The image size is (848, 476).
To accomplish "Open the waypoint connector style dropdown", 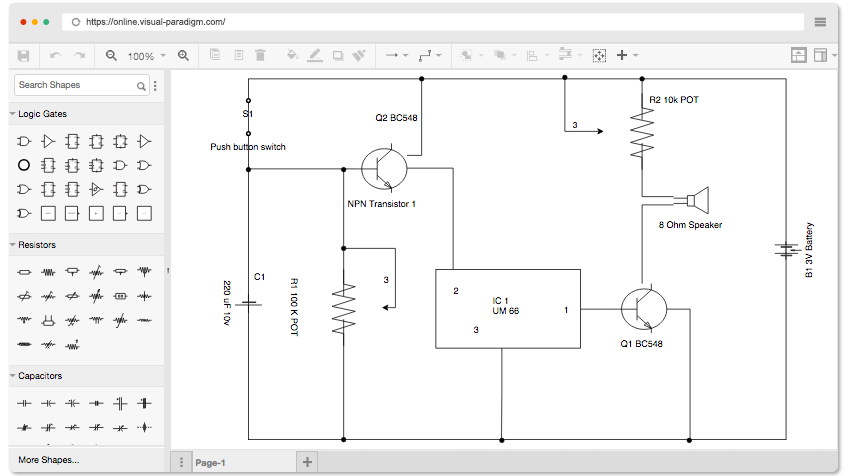I will coord(430,55).
